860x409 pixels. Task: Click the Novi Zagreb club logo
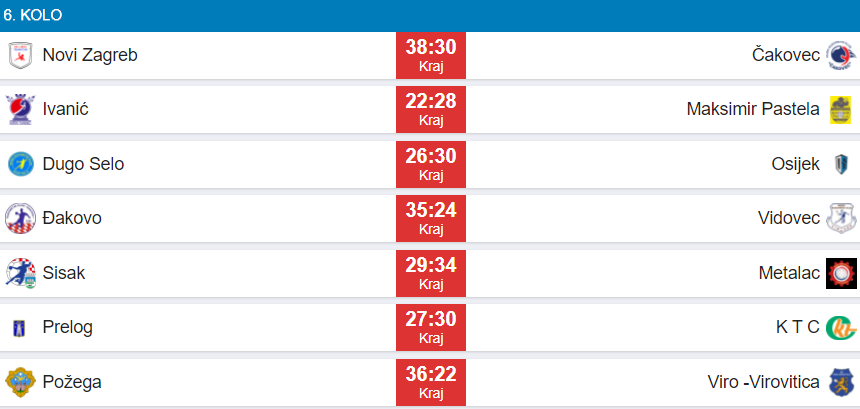pyautogui.click(x=20, y=56)
